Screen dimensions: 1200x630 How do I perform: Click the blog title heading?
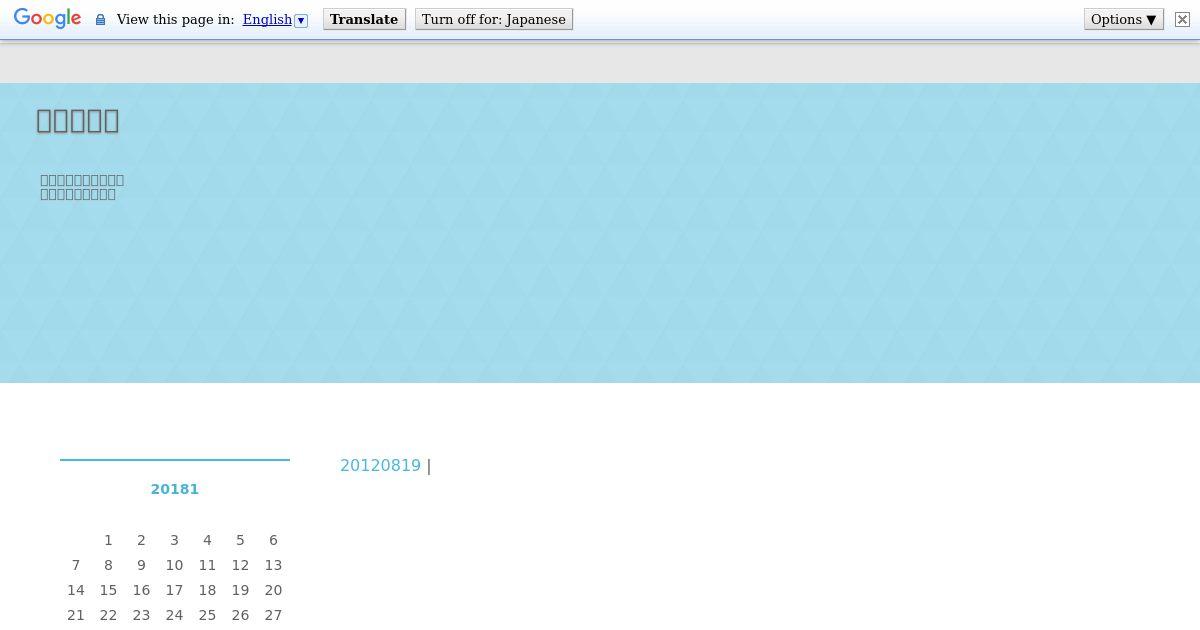78,120
